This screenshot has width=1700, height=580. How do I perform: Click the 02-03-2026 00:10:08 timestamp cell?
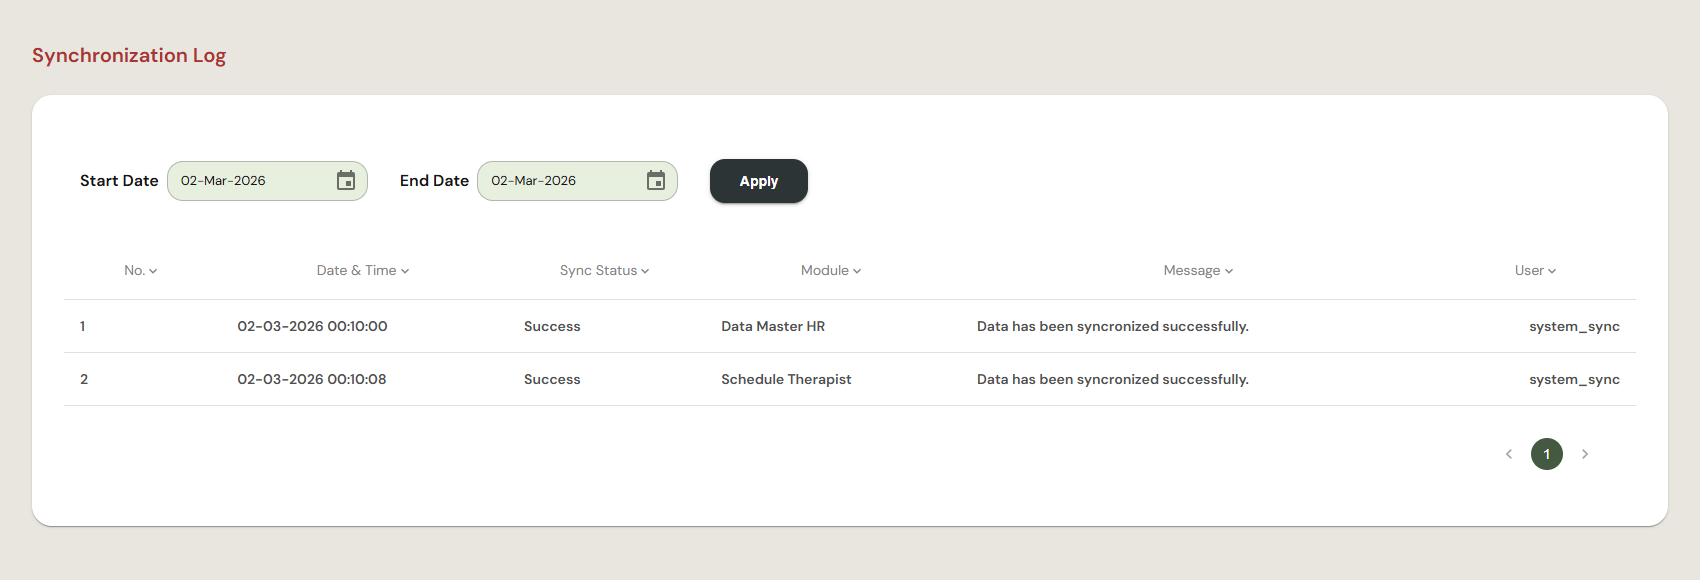click(x=312, y=379)
